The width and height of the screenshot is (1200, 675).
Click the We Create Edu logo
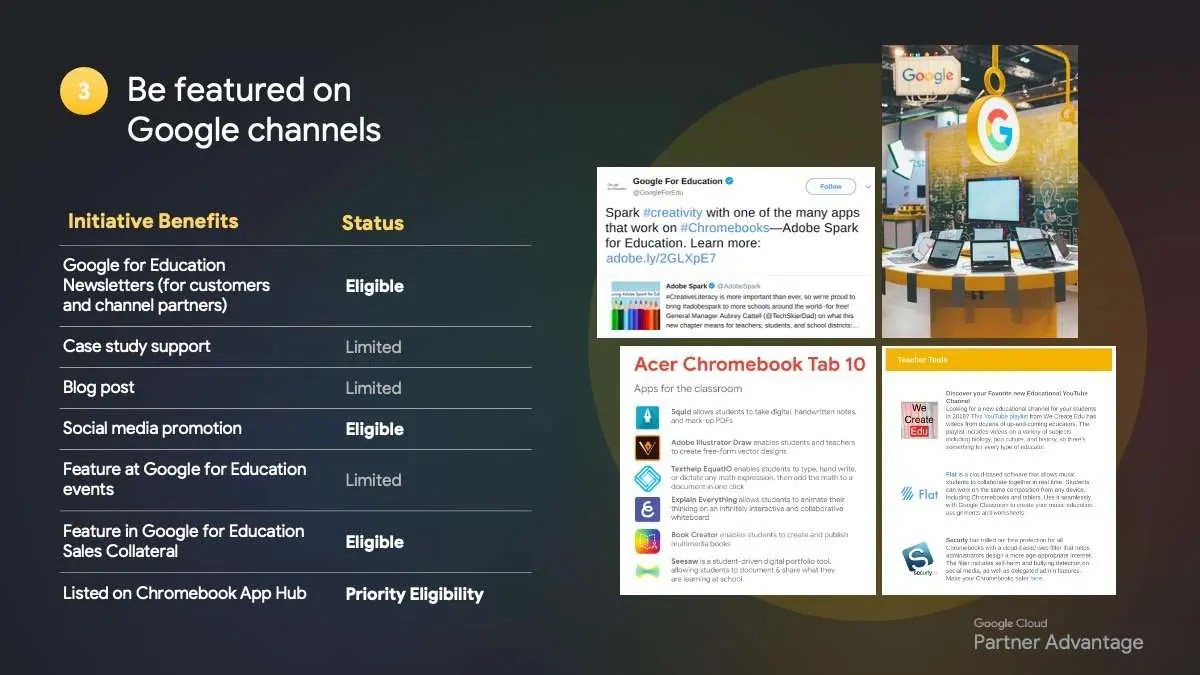[918, 419]
